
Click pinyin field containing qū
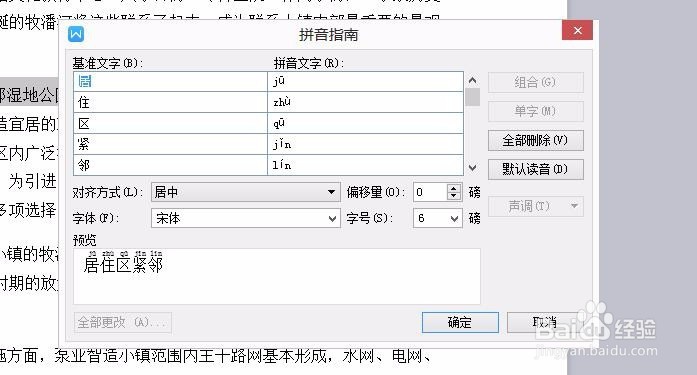tap(365, 124)
